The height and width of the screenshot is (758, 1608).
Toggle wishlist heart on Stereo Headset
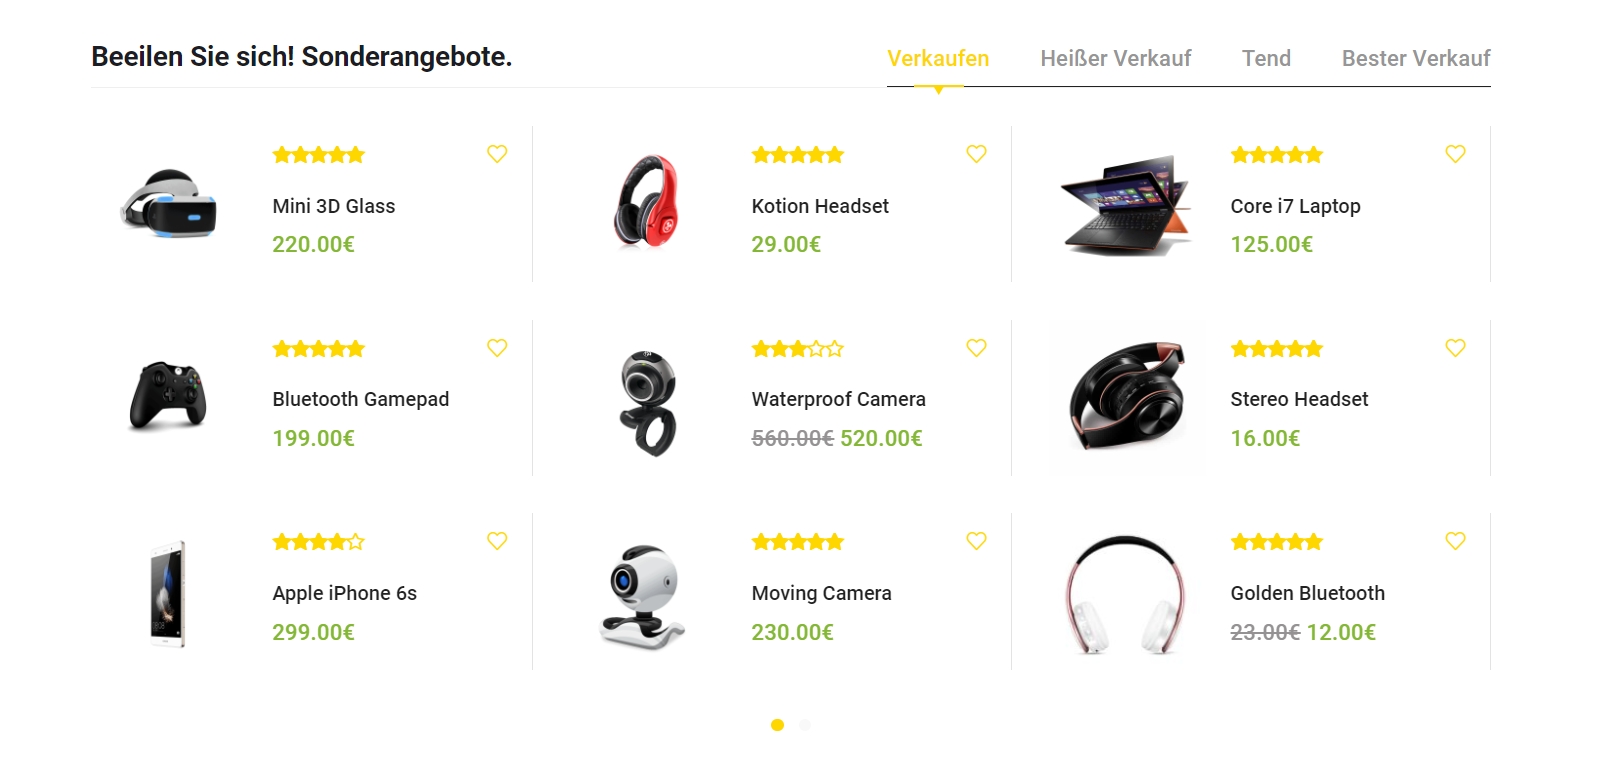coord(1455,348)
